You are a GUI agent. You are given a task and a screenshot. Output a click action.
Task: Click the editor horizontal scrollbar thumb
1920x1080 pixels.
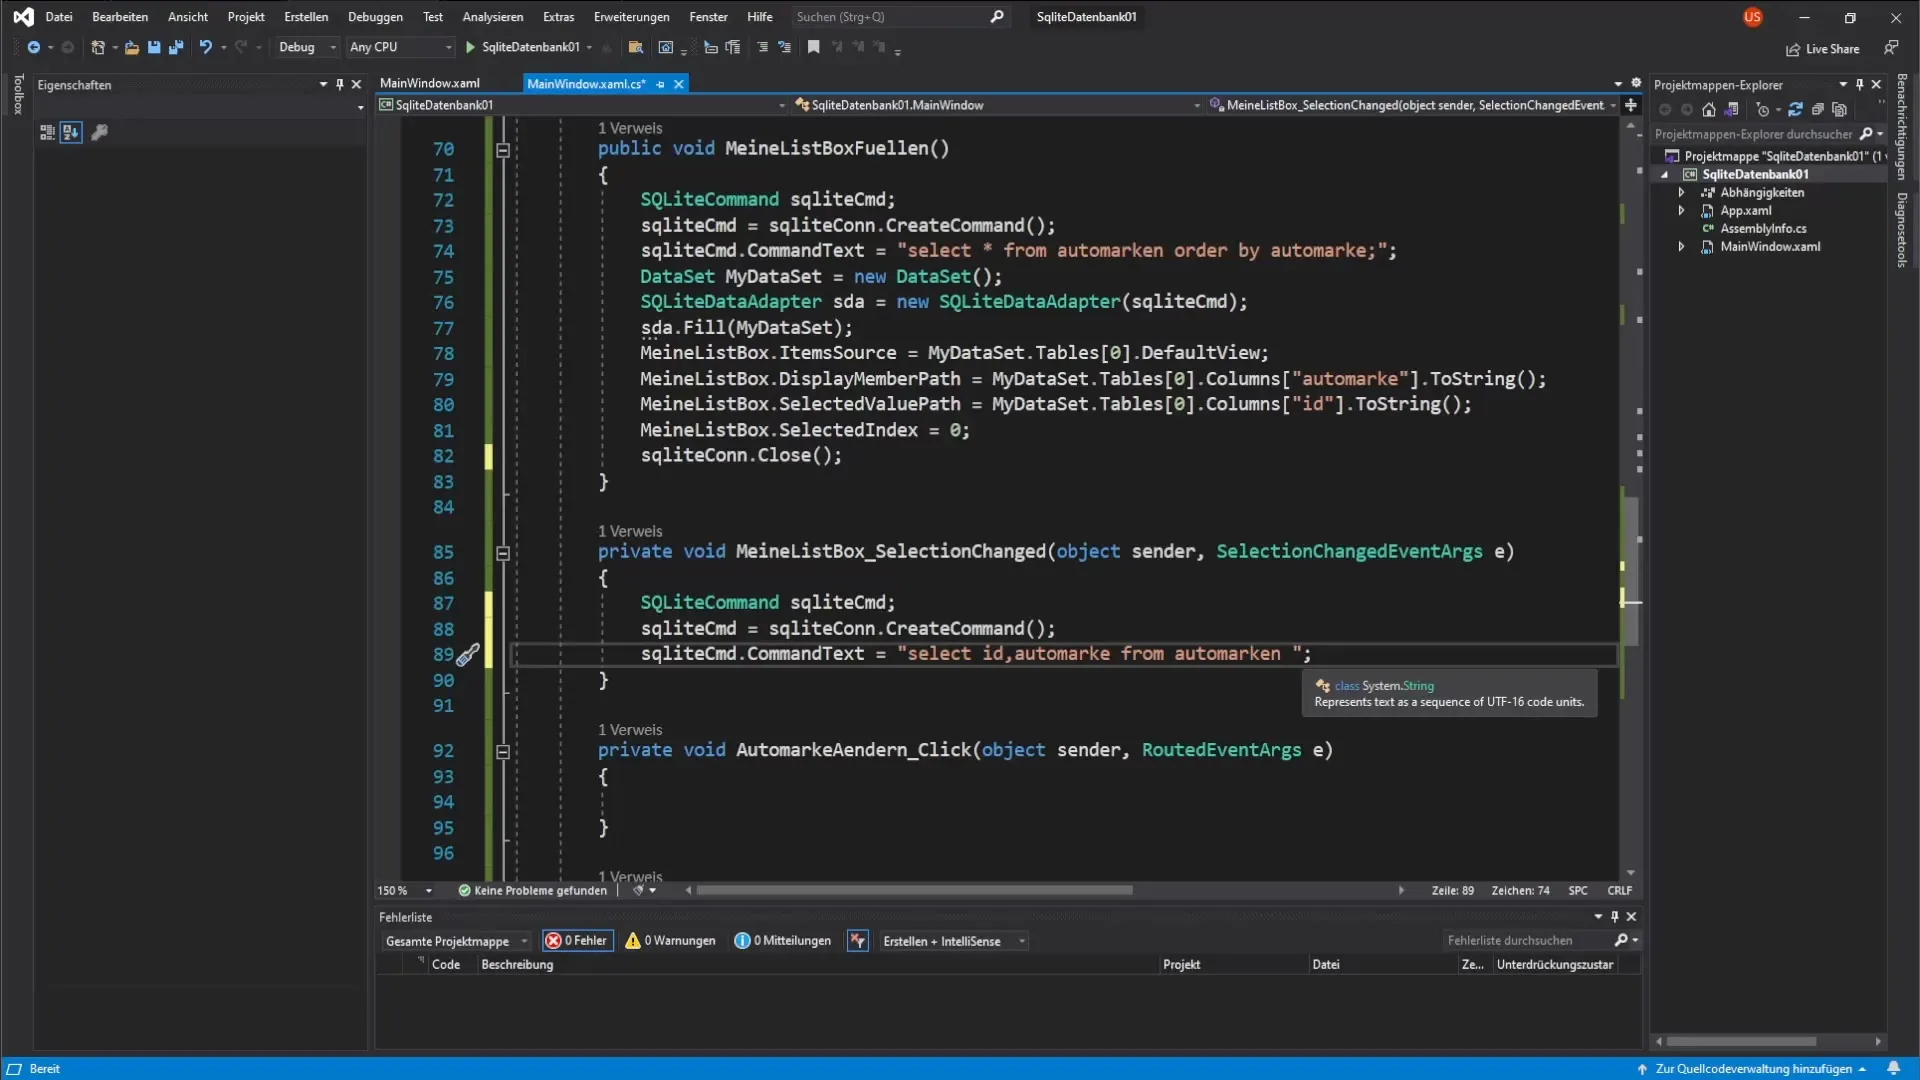click(914, 891)
